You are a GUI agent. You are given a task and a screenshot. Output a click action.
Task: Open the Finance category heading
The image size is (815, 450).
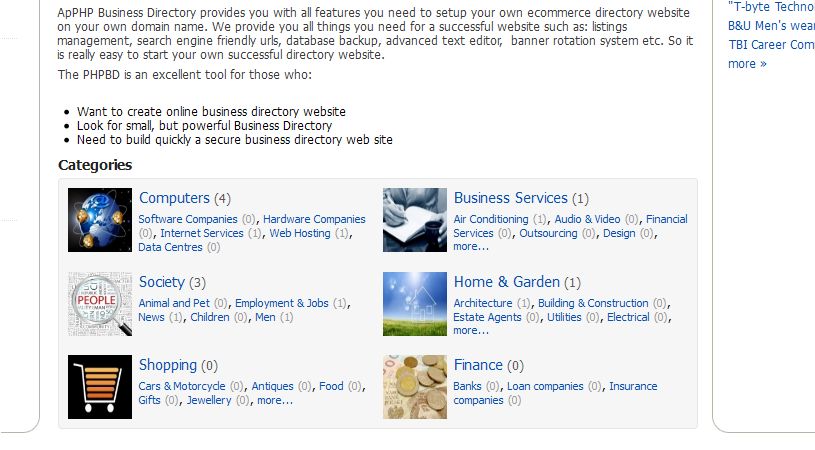click(478, 365)
